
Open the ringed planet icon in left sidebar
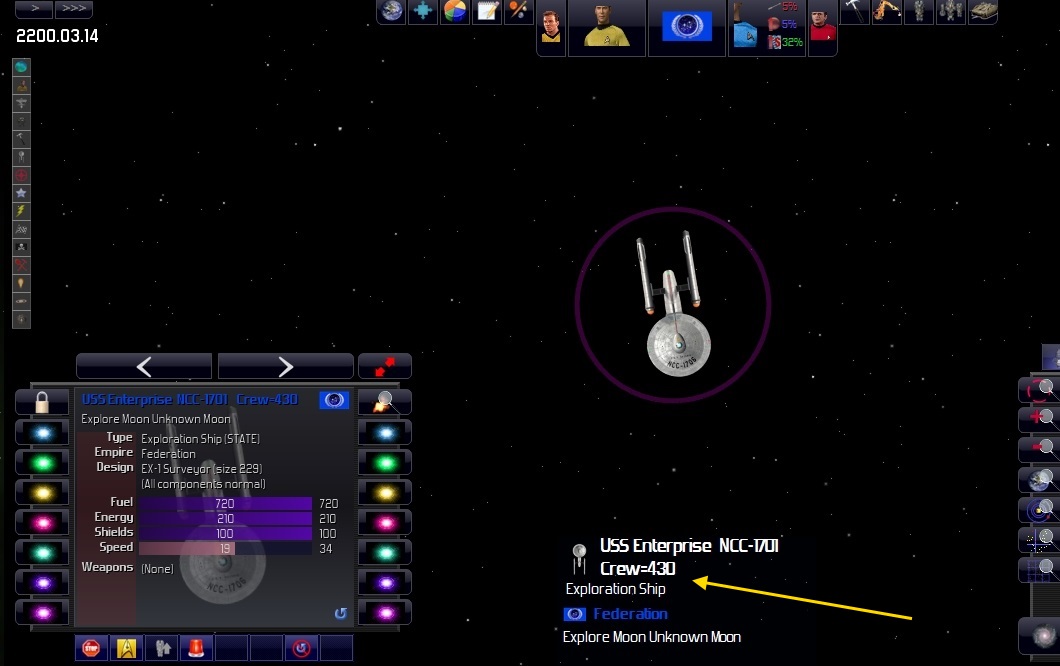pos(21,301)
